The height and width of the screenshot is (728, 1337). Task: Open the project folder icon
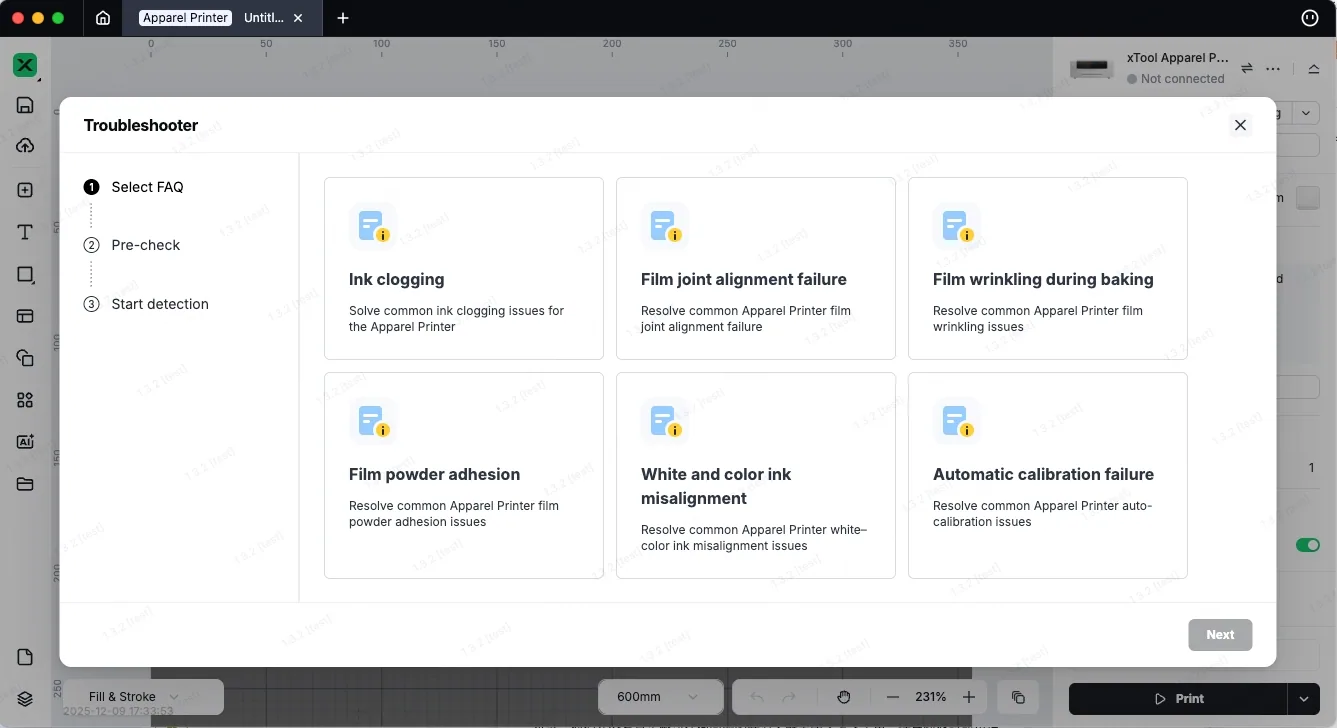coord(25,484)
